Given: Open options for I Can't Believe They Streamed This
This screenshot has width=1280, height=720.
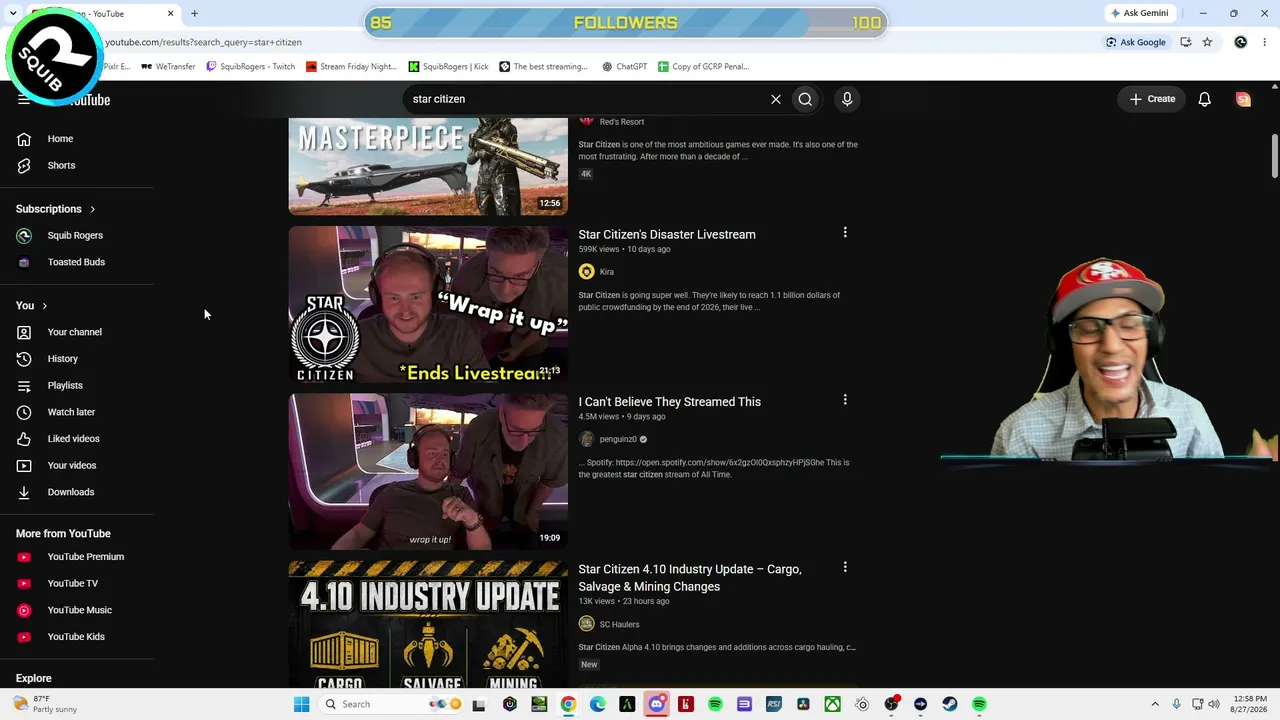Looking at the screenshot, I should click(x=845, y=400).
